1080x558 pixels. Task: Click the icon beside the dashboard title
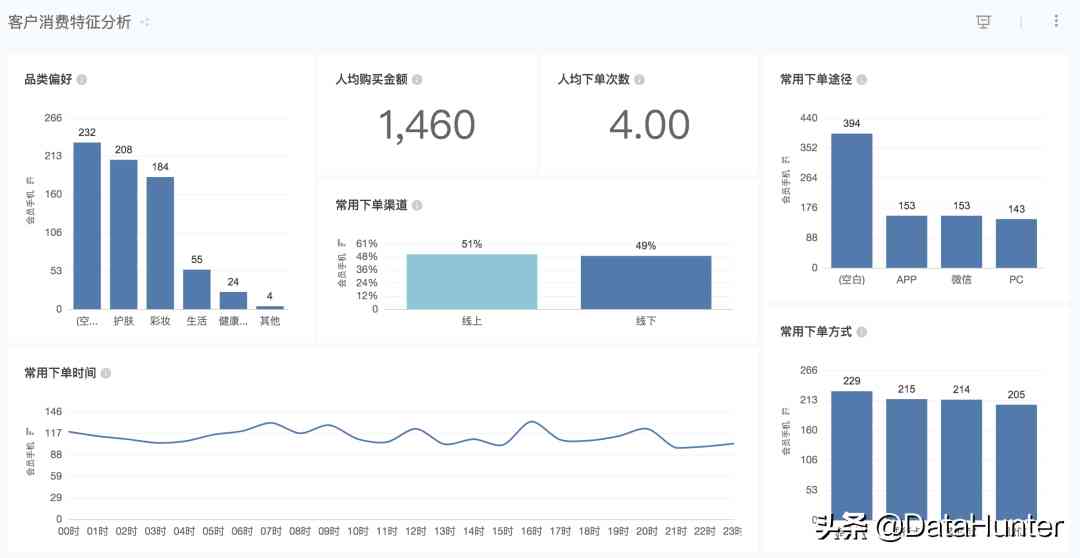pyautogui.click(x=145, y=22)
